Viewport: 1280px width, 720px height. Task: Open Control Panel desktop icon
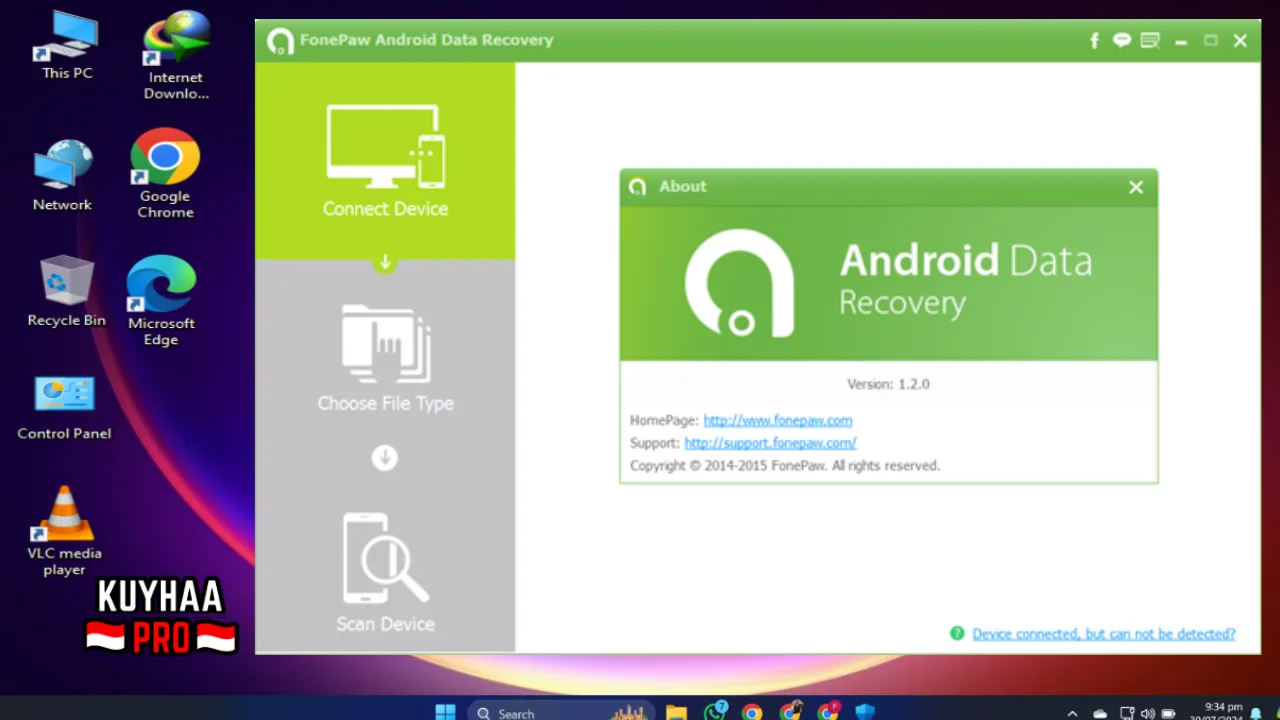64,407
